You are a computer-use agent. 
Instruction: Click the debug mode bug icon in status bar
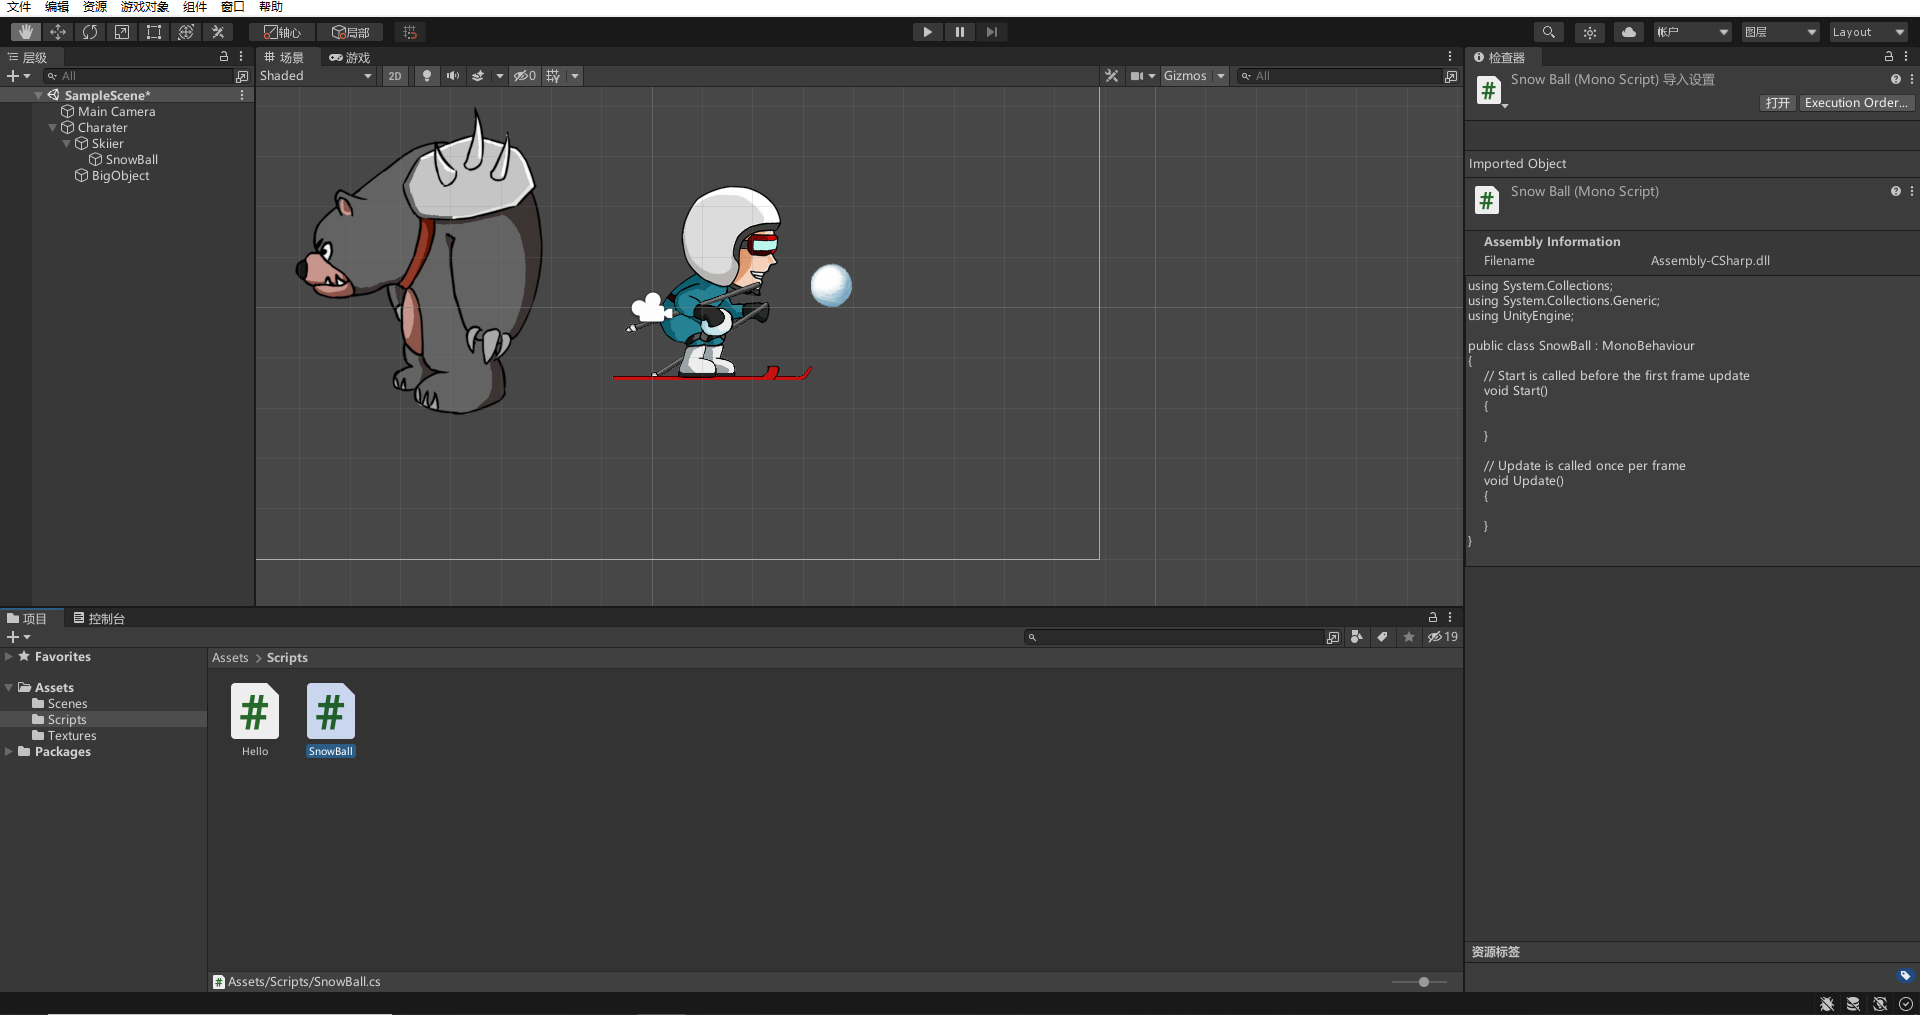pos(1827,1004)
